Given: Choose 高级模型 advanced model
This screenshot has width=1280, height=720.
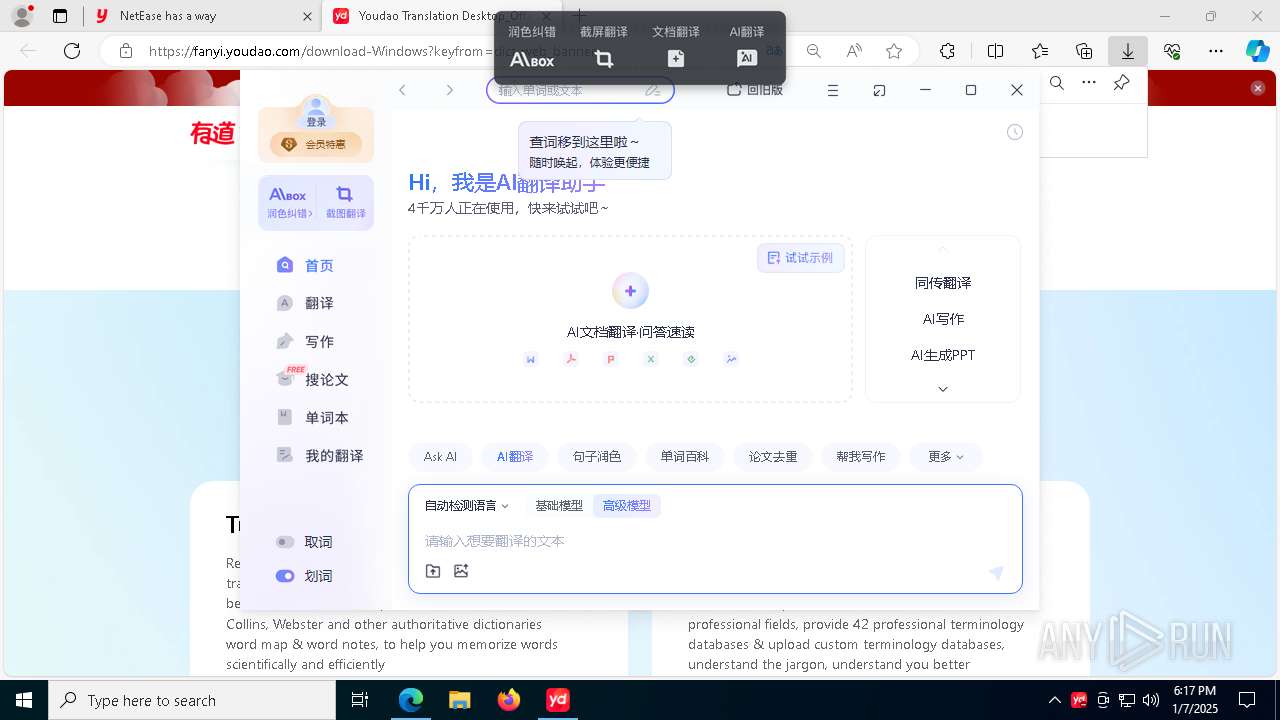Looking at the screenshot, I should pyautogui.click(x=627, y=506).
